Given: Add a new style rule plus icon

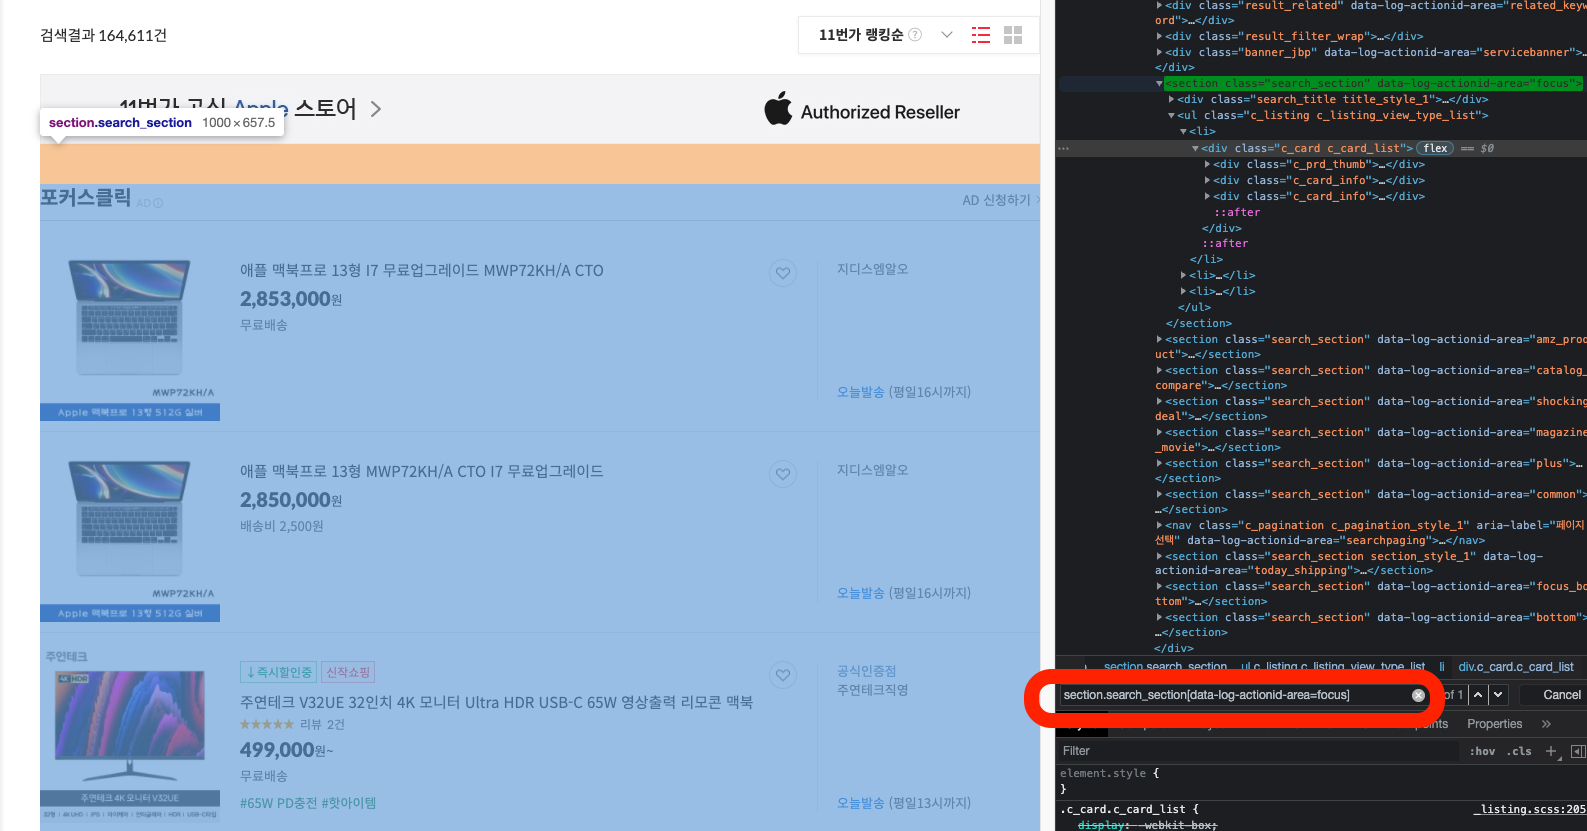Looking at the screenshot, I should [1551, 751].
